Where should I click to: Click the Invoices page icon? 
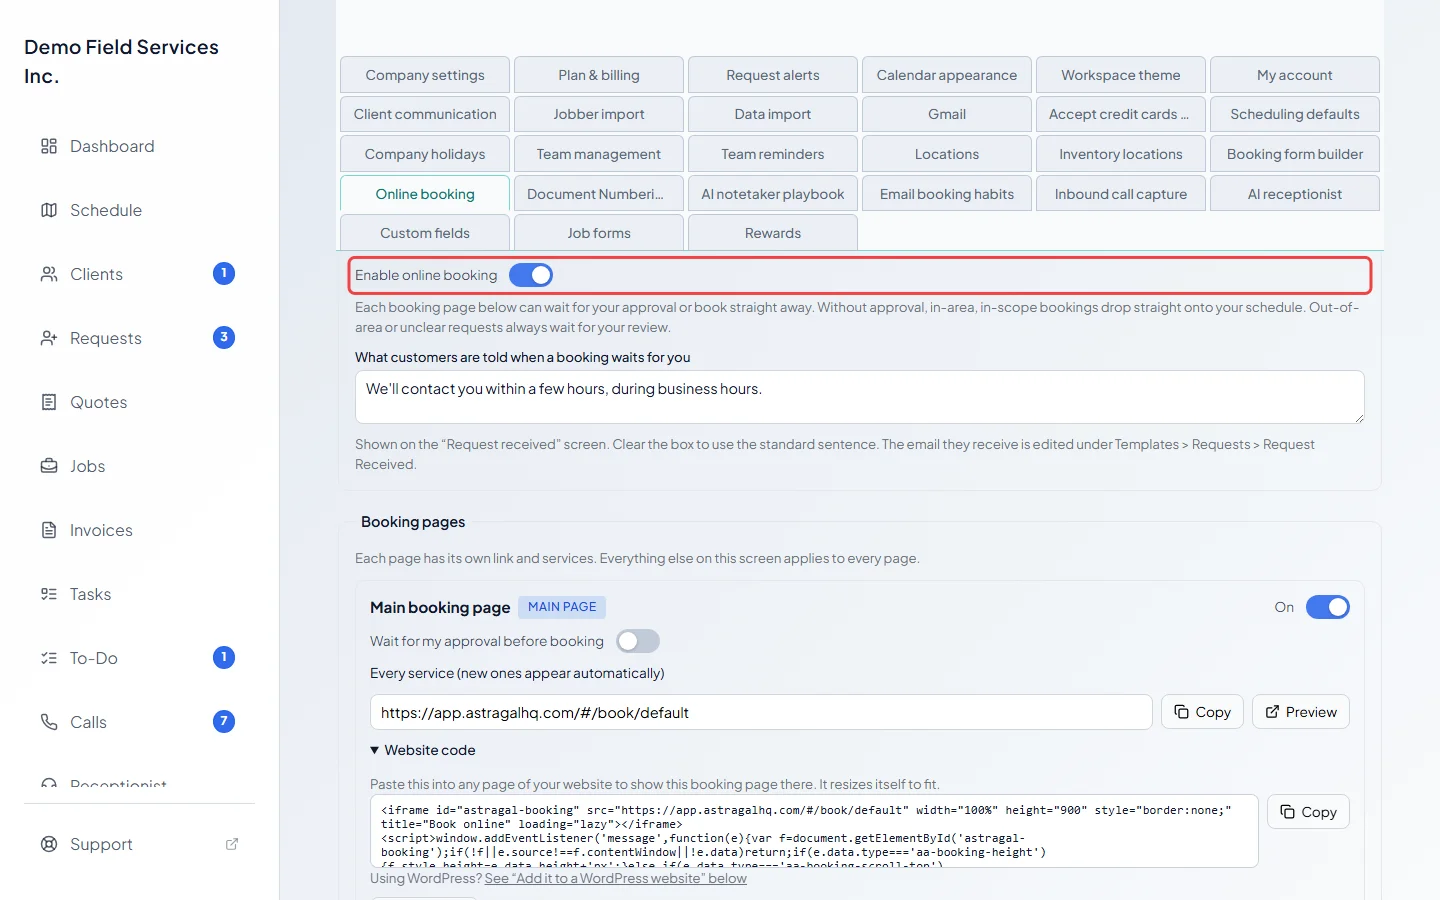click(x=49, y=530)
